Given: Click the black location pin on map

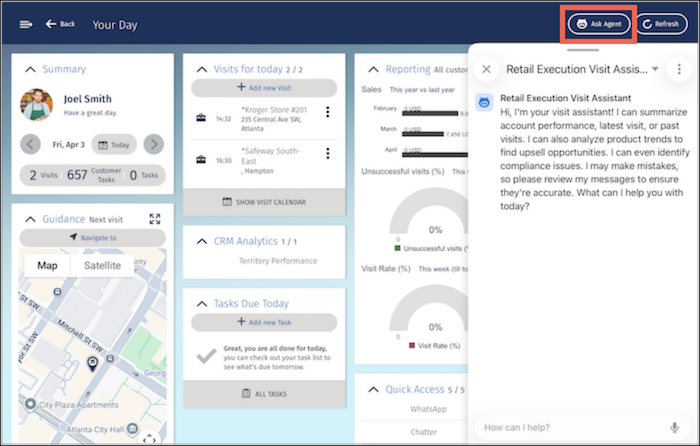Looking at the screenshot, I should point(92,363).
